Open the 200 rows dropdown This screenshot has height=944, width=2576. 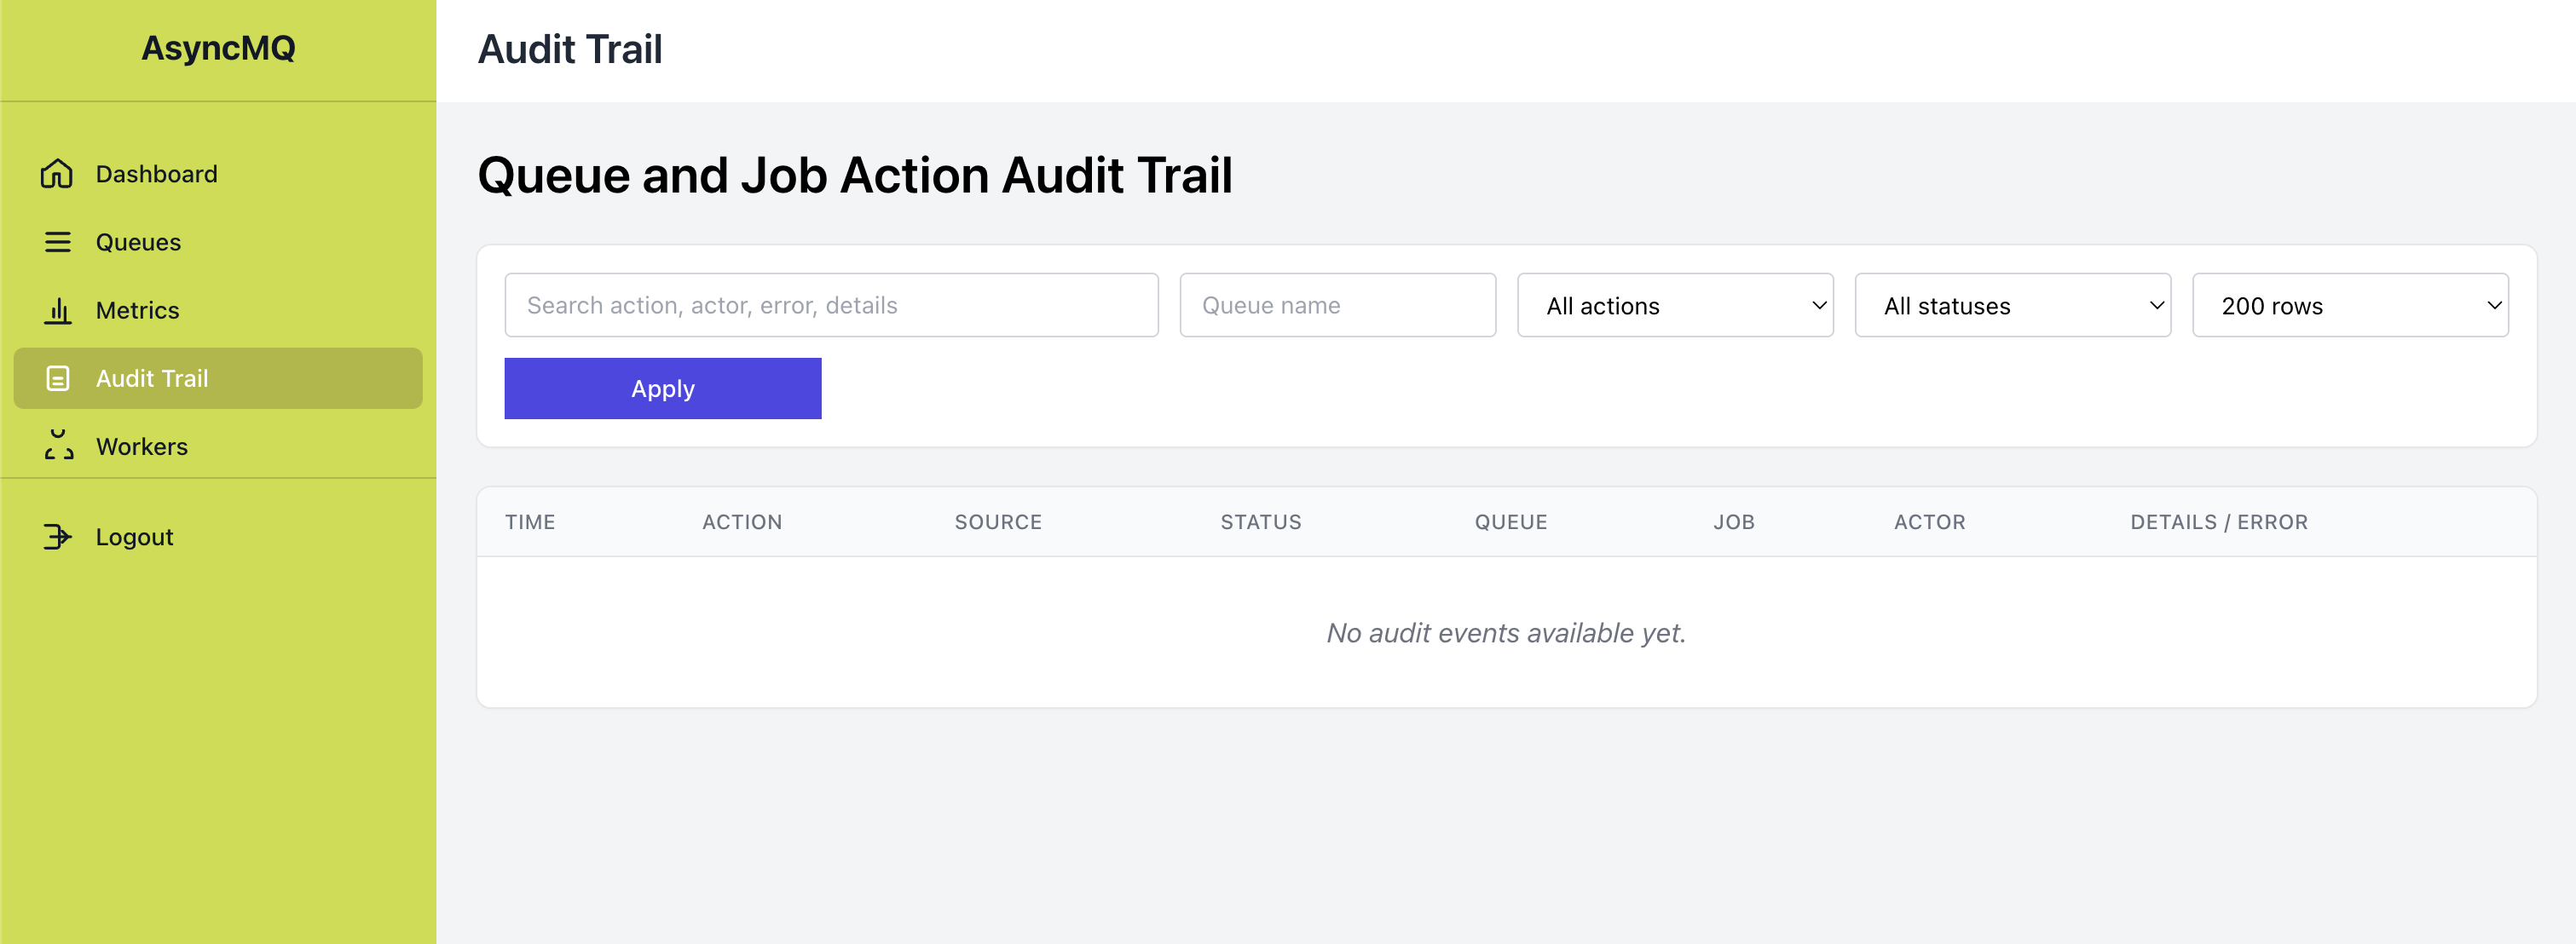[x=2350, y=305]
